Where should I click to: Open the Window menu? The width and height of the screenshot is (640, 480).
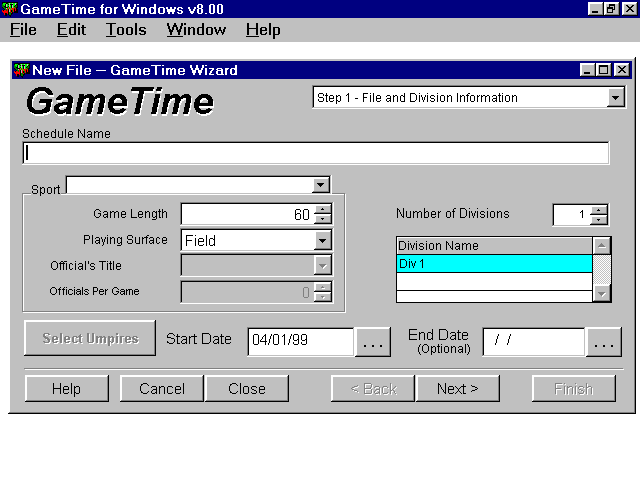pos(196,30)
